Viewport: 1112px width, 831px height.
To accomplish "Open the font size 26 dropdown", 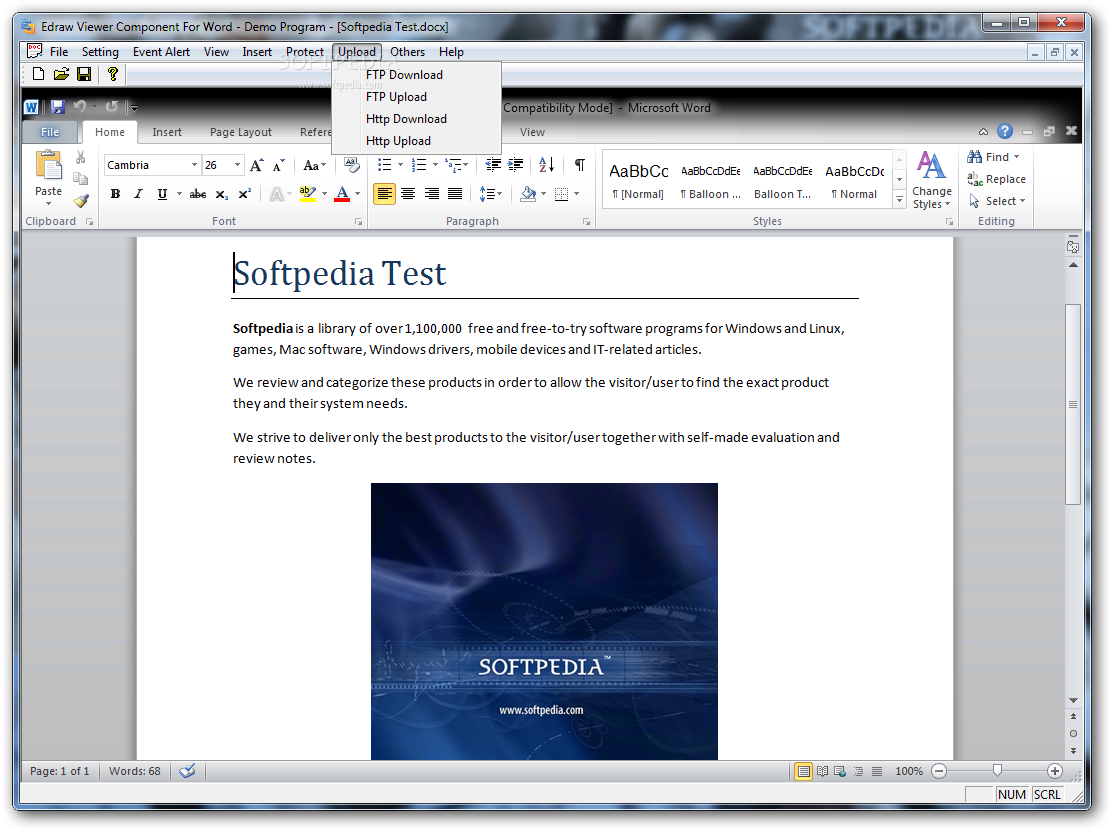I will coord(238,165).
